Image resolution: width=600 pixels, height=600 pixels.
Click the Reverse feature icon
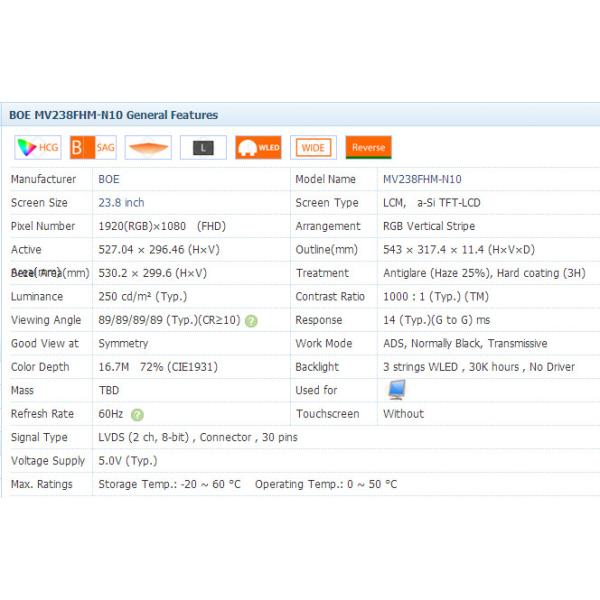pos(368,148)
